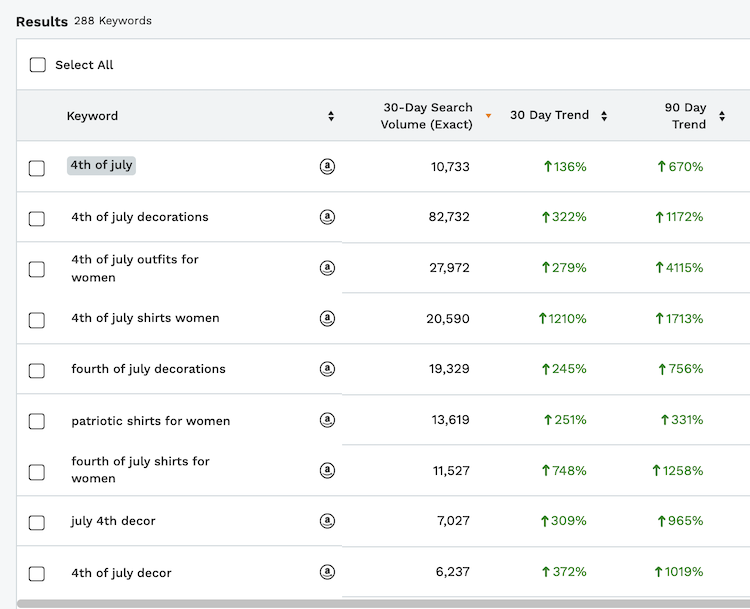Open Amazon icon for july 4th decor
Screen dimensions: 750x609
click(x=327, y=521)
